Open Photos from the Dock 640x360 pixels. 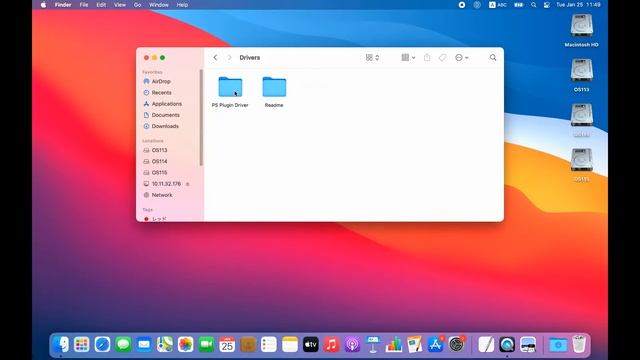pos(186,344)
